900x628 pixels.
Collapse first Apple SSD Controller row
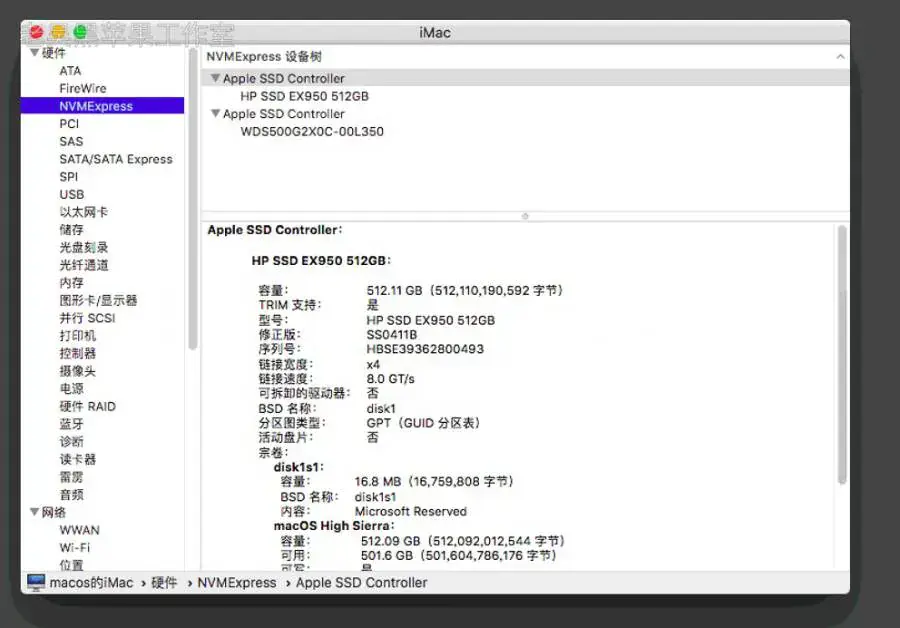pos(215,78)
